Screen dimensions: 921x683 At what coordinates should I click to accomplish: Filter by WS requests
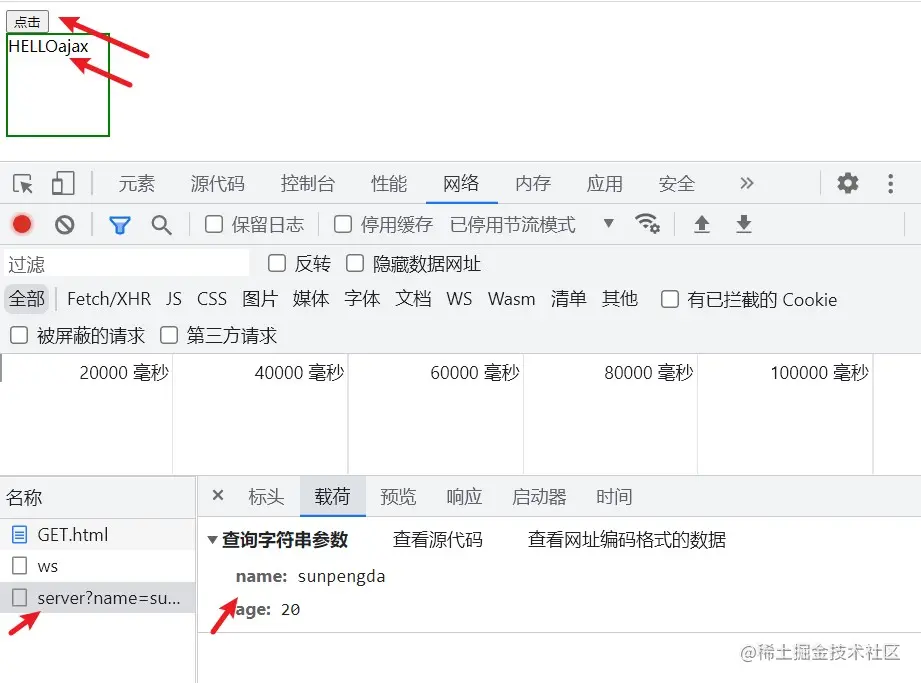pos(459,299)
